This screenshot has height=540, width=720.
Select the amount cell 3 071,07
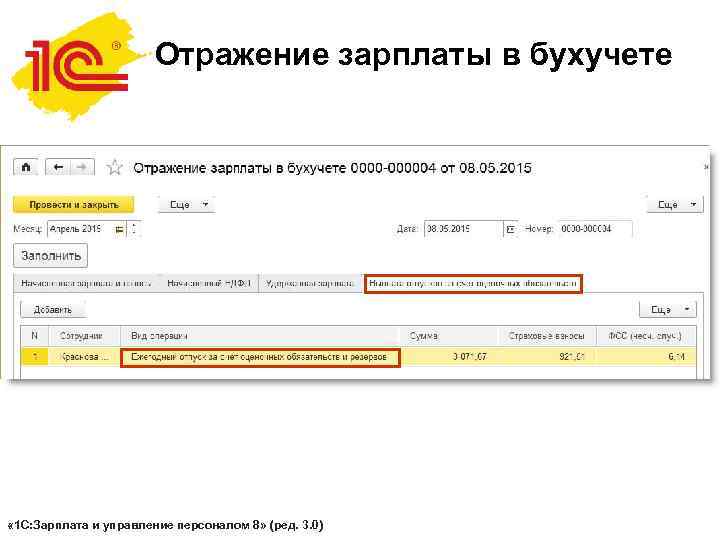pos(449,357)
